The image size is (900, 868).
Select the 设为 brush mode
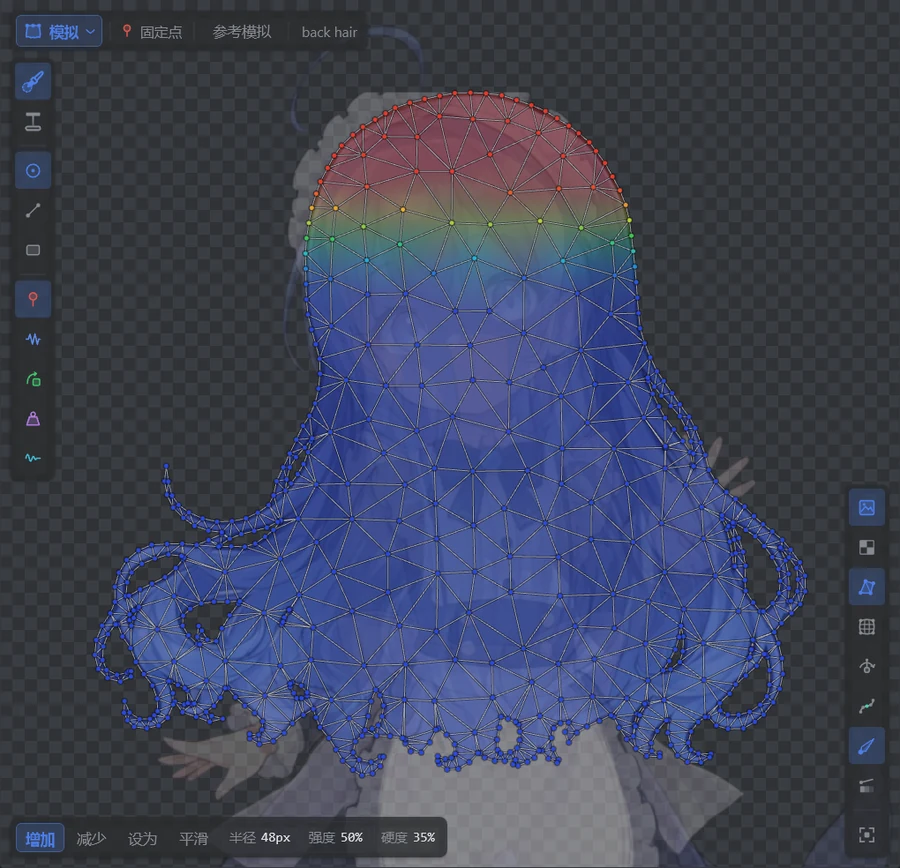142,839
